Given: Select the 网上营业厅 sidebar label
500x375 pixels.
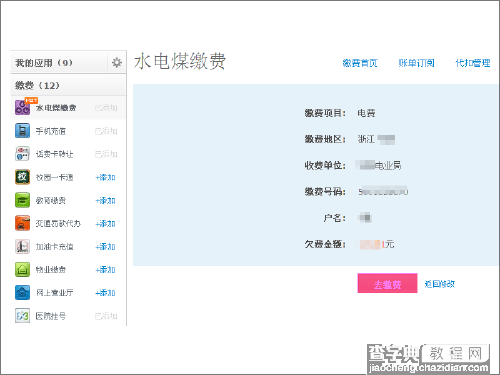Looking at the screenshot, I should coord(54,293).
